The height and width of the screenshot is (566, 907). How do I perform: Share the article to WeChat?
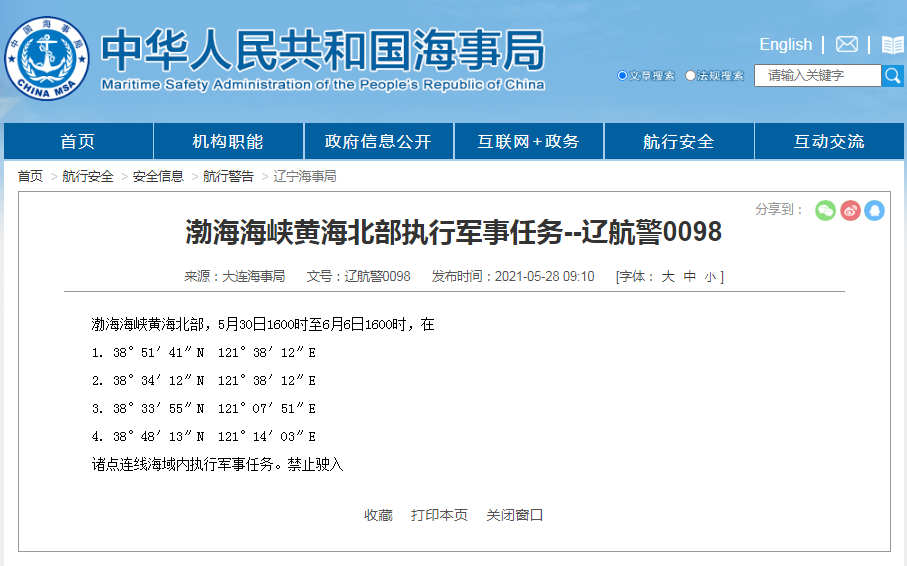pyautogui.click(x=825, y=210)
